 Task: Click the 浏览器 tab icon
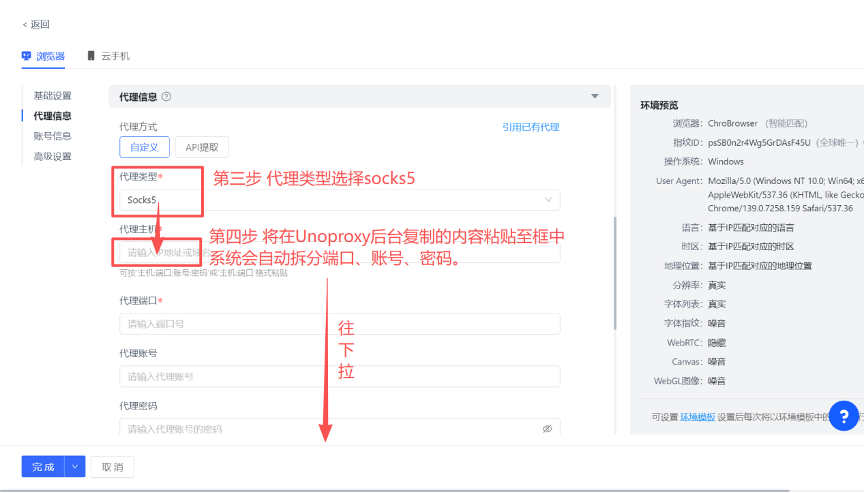pos(26,56)
